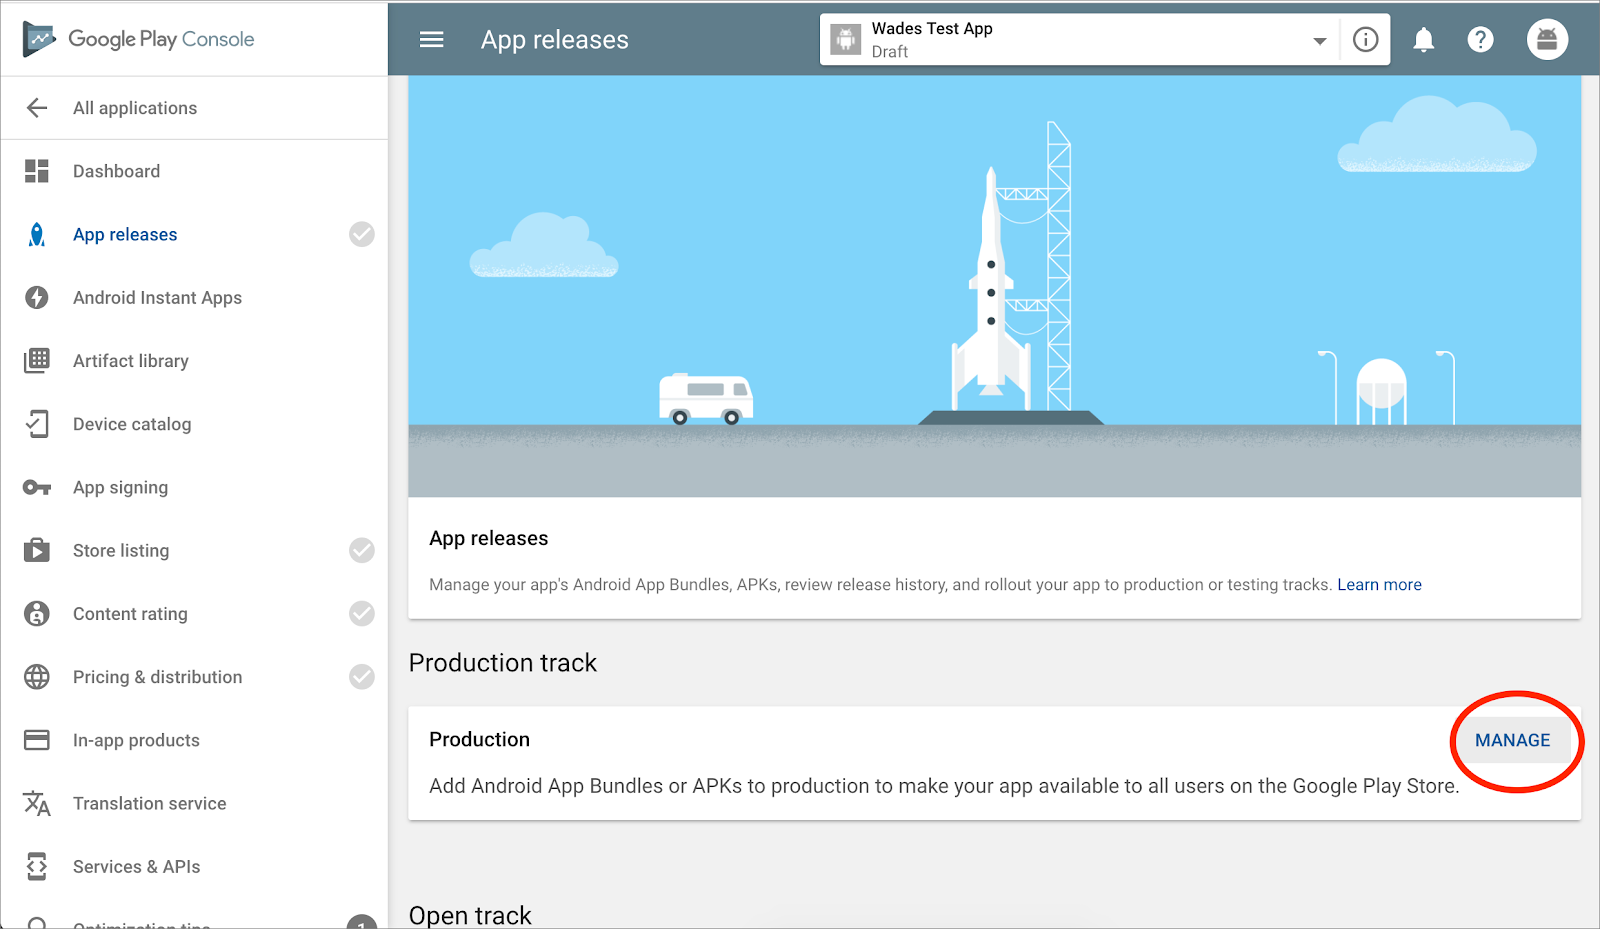The width and height of the screenshot is (1600, 929).
Task: Expand the Wades Test App selector dropdown
Action: click(1320, 41)
